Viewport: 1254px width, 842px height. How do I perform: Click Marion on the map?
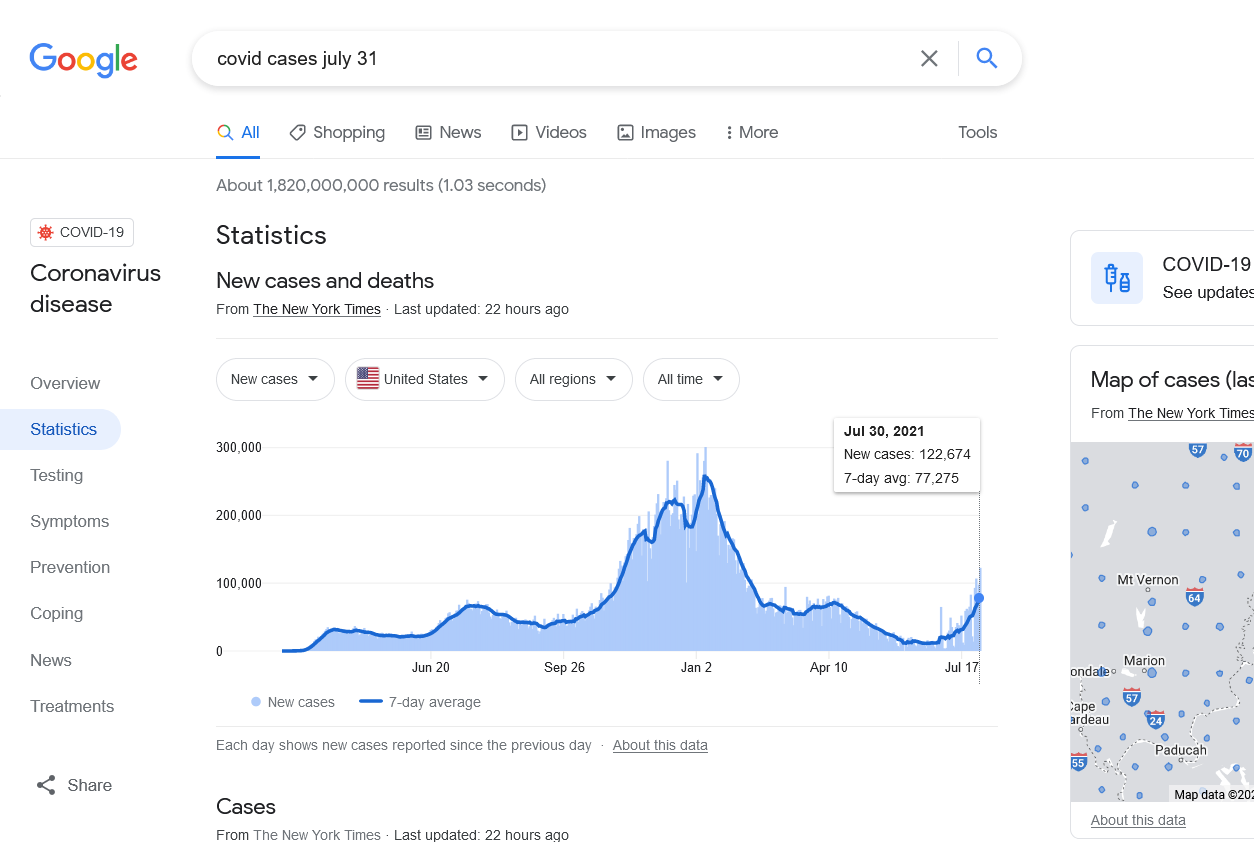tap(1144, 661)
